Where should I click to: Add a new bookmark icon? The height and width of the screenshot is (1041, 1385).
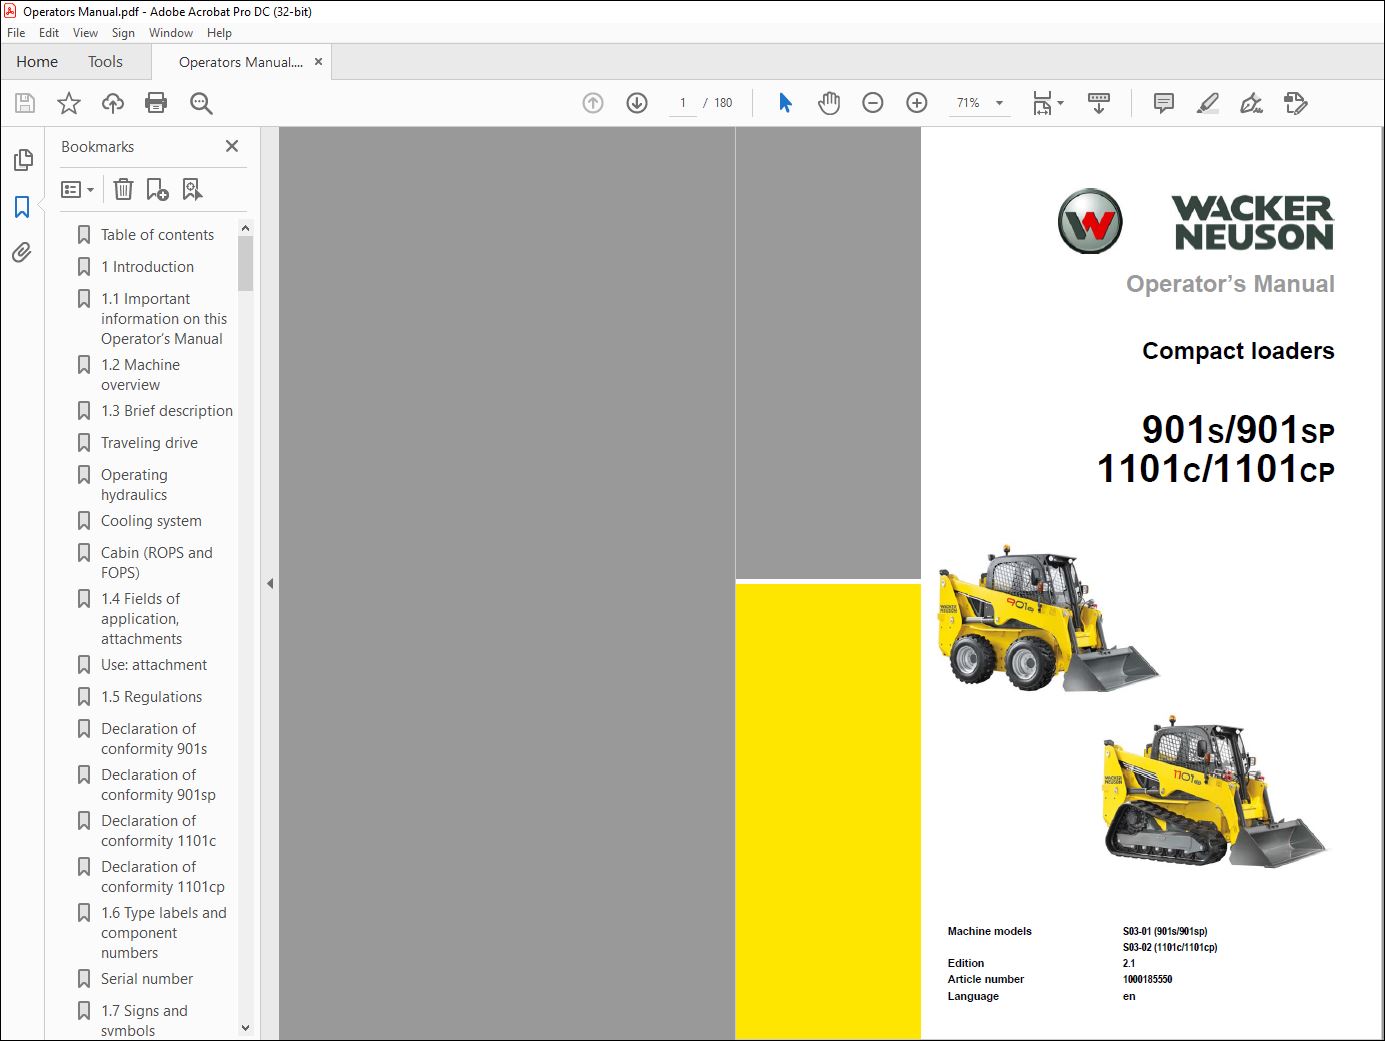[x=157, y=189]
